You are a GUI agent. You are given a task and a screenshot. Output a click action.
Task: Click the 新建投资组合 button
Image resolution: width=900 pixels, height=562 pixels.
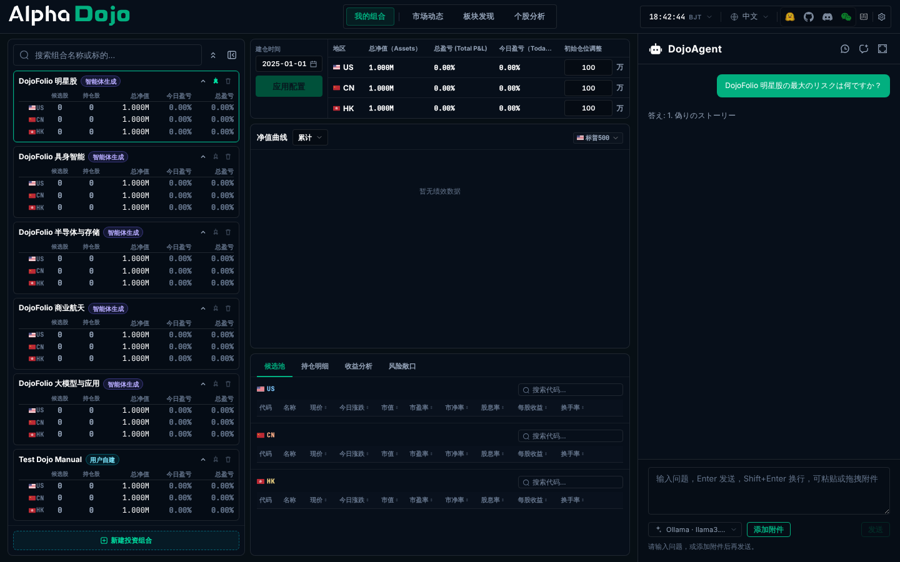tap(126, 540)
